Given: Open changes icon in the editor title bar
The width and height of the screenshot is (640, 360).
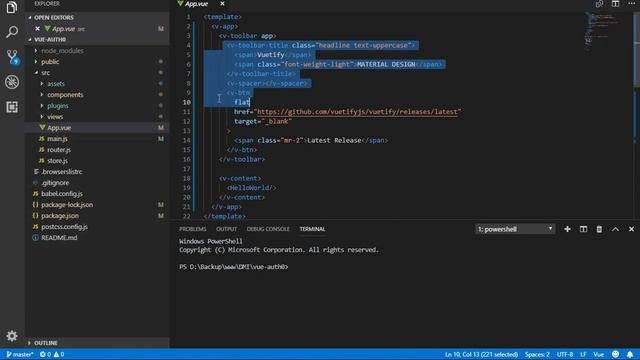Looking at the screenshot, I should pyautogui.click(x=599, y=4).
